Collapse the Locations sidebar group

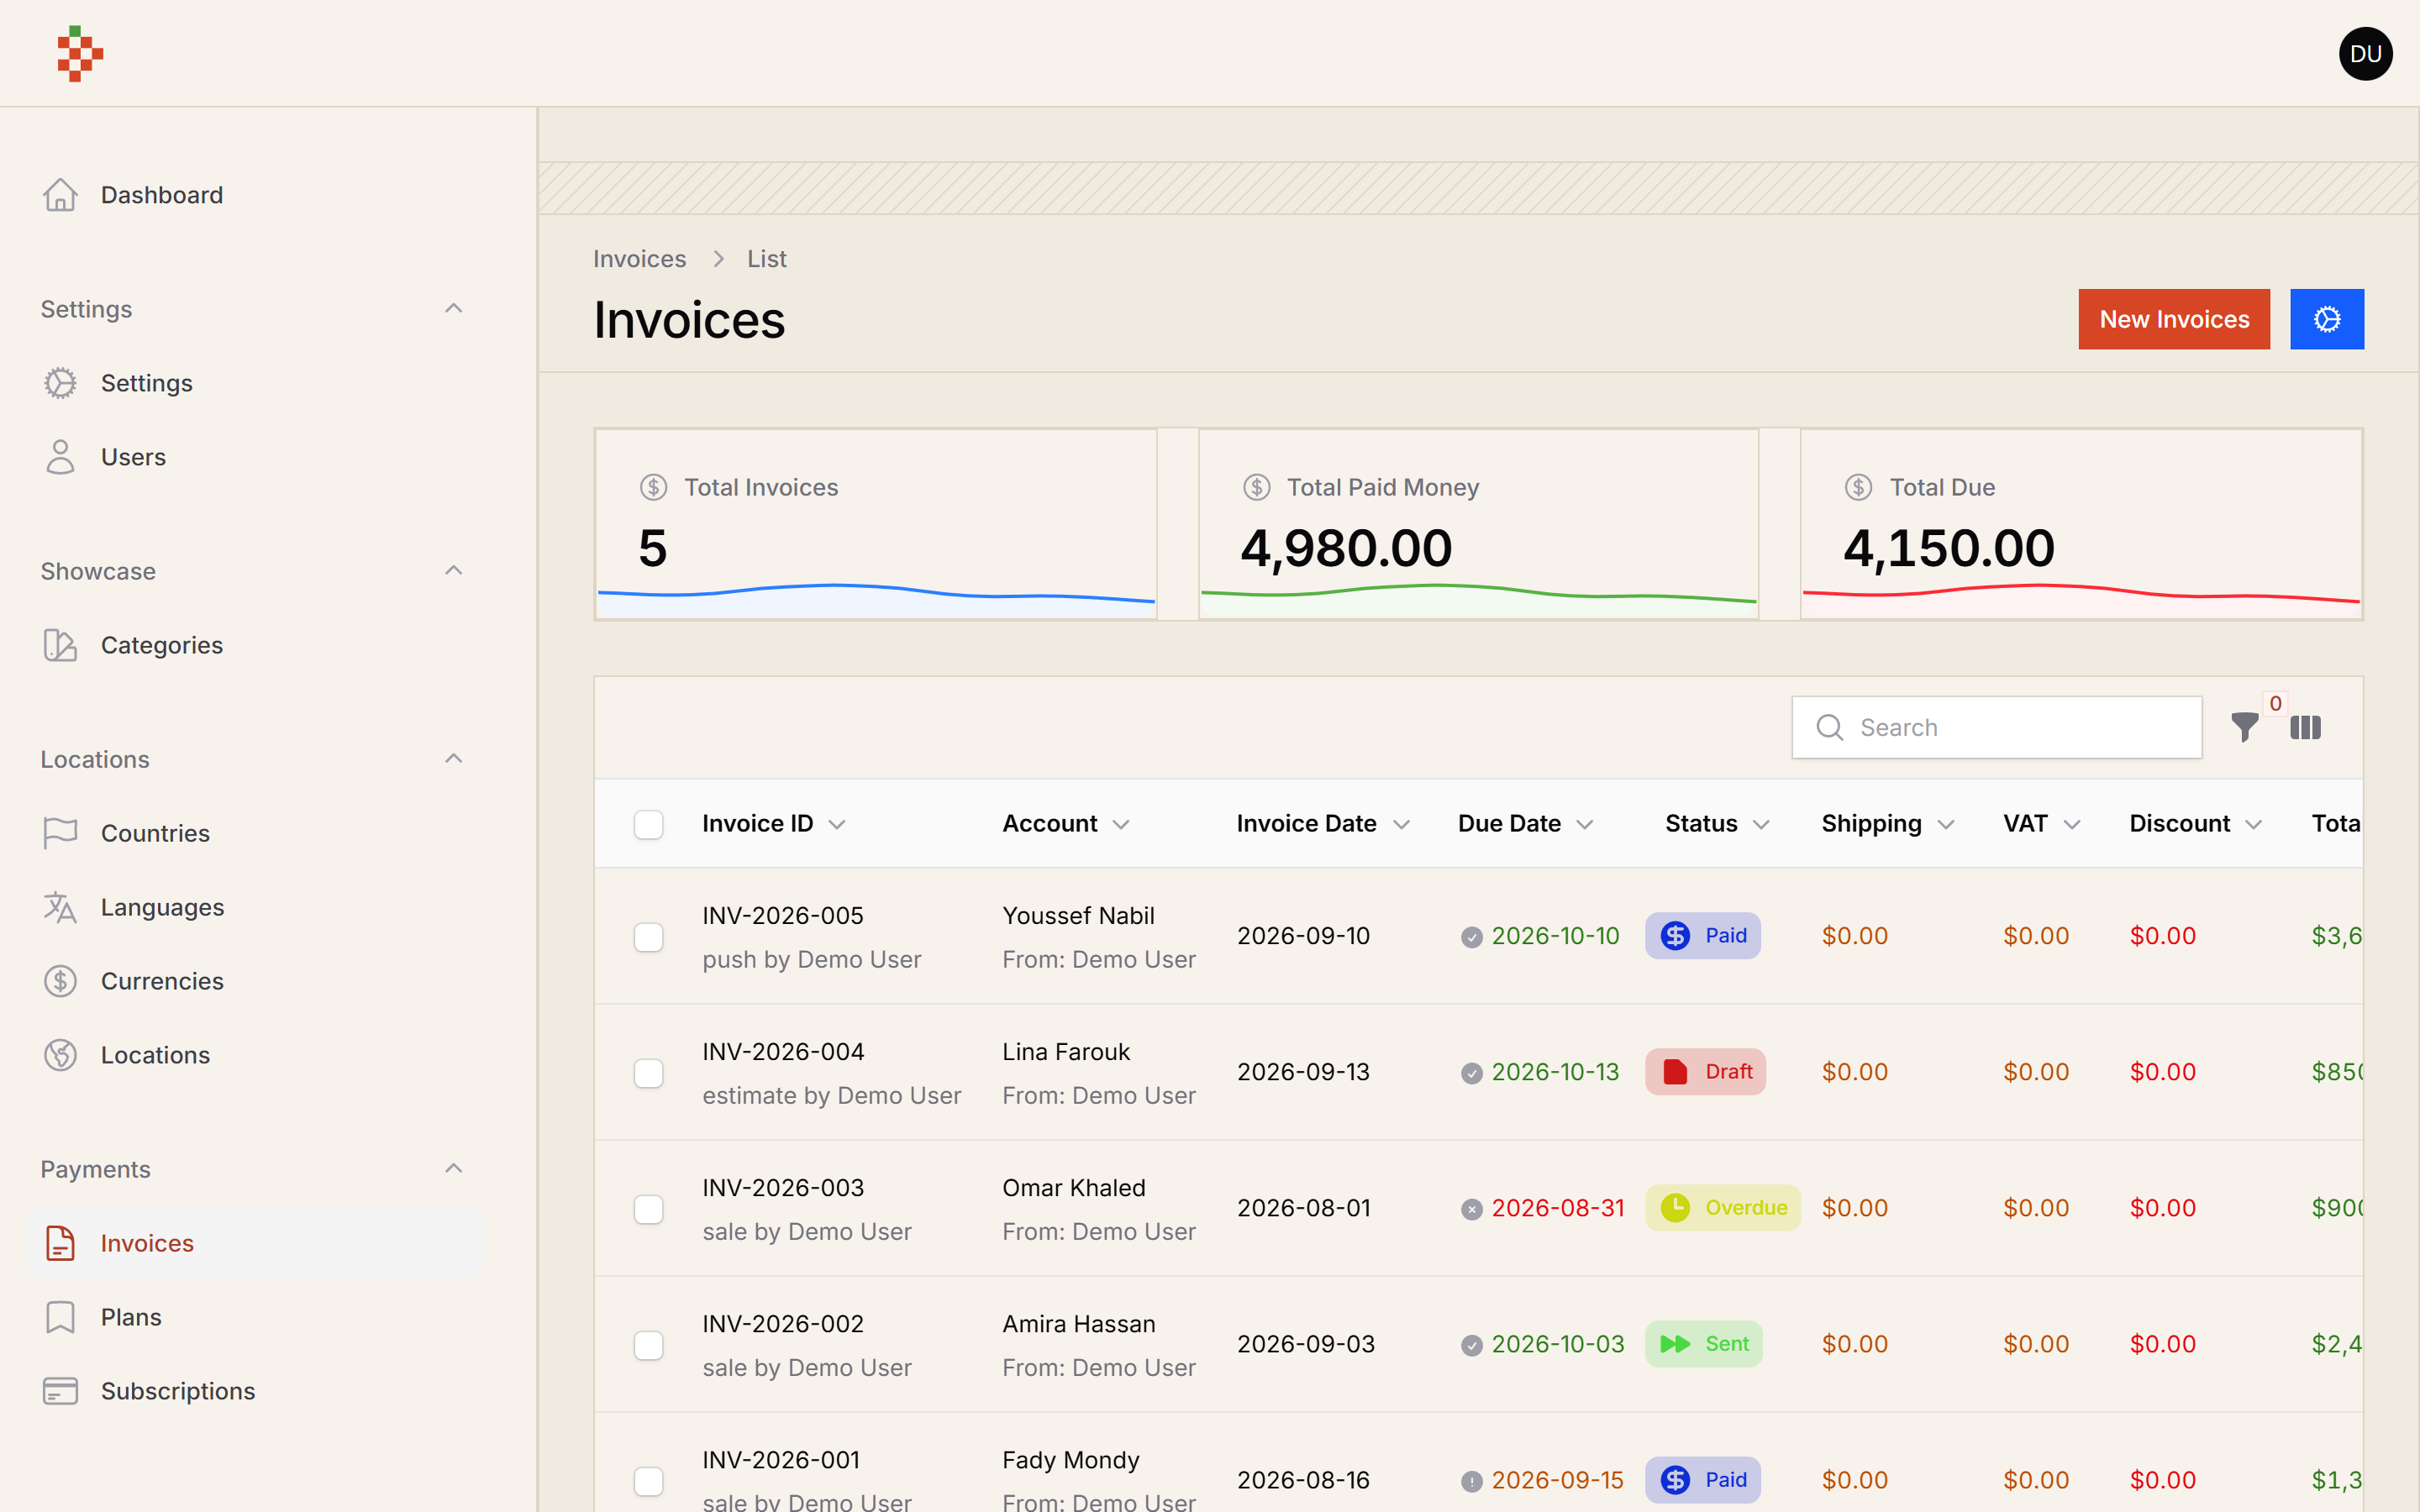pyautogui.click(x=453, y=759)
